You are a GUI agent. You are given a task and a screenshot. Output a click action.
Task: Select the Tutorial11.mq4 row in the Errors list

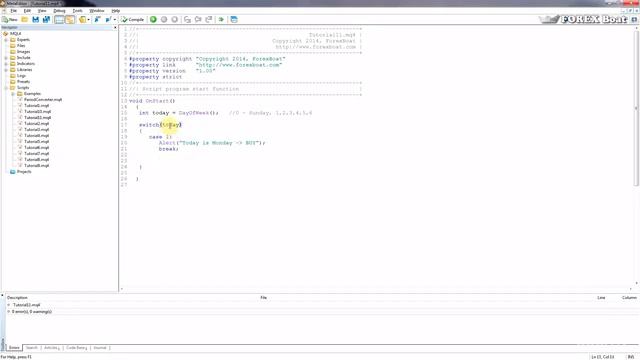pyautogui.click(x=27, y=305)
